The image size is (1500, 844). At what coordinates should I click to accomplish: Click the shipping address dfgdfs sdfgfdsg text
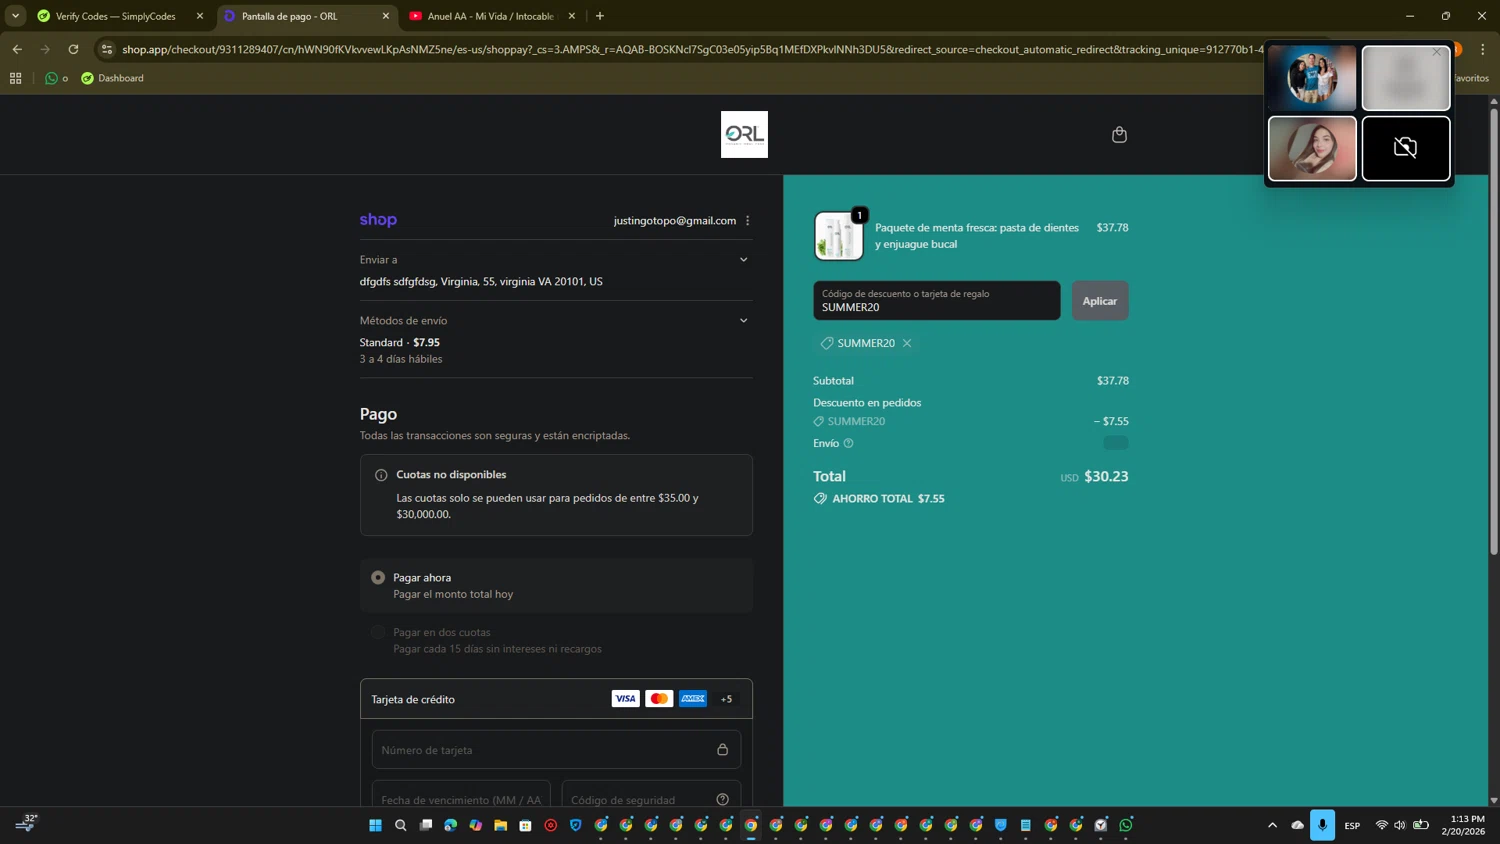coord(481,282)
